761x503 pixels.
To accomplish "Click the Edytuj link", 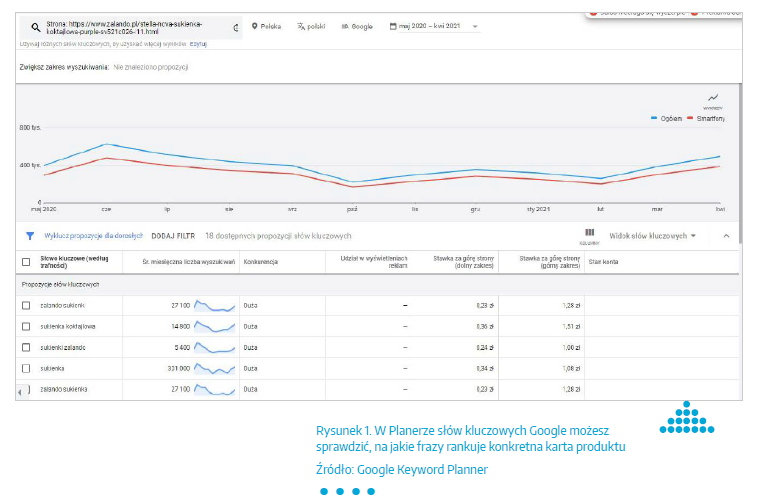I will (x=198, y=44).
